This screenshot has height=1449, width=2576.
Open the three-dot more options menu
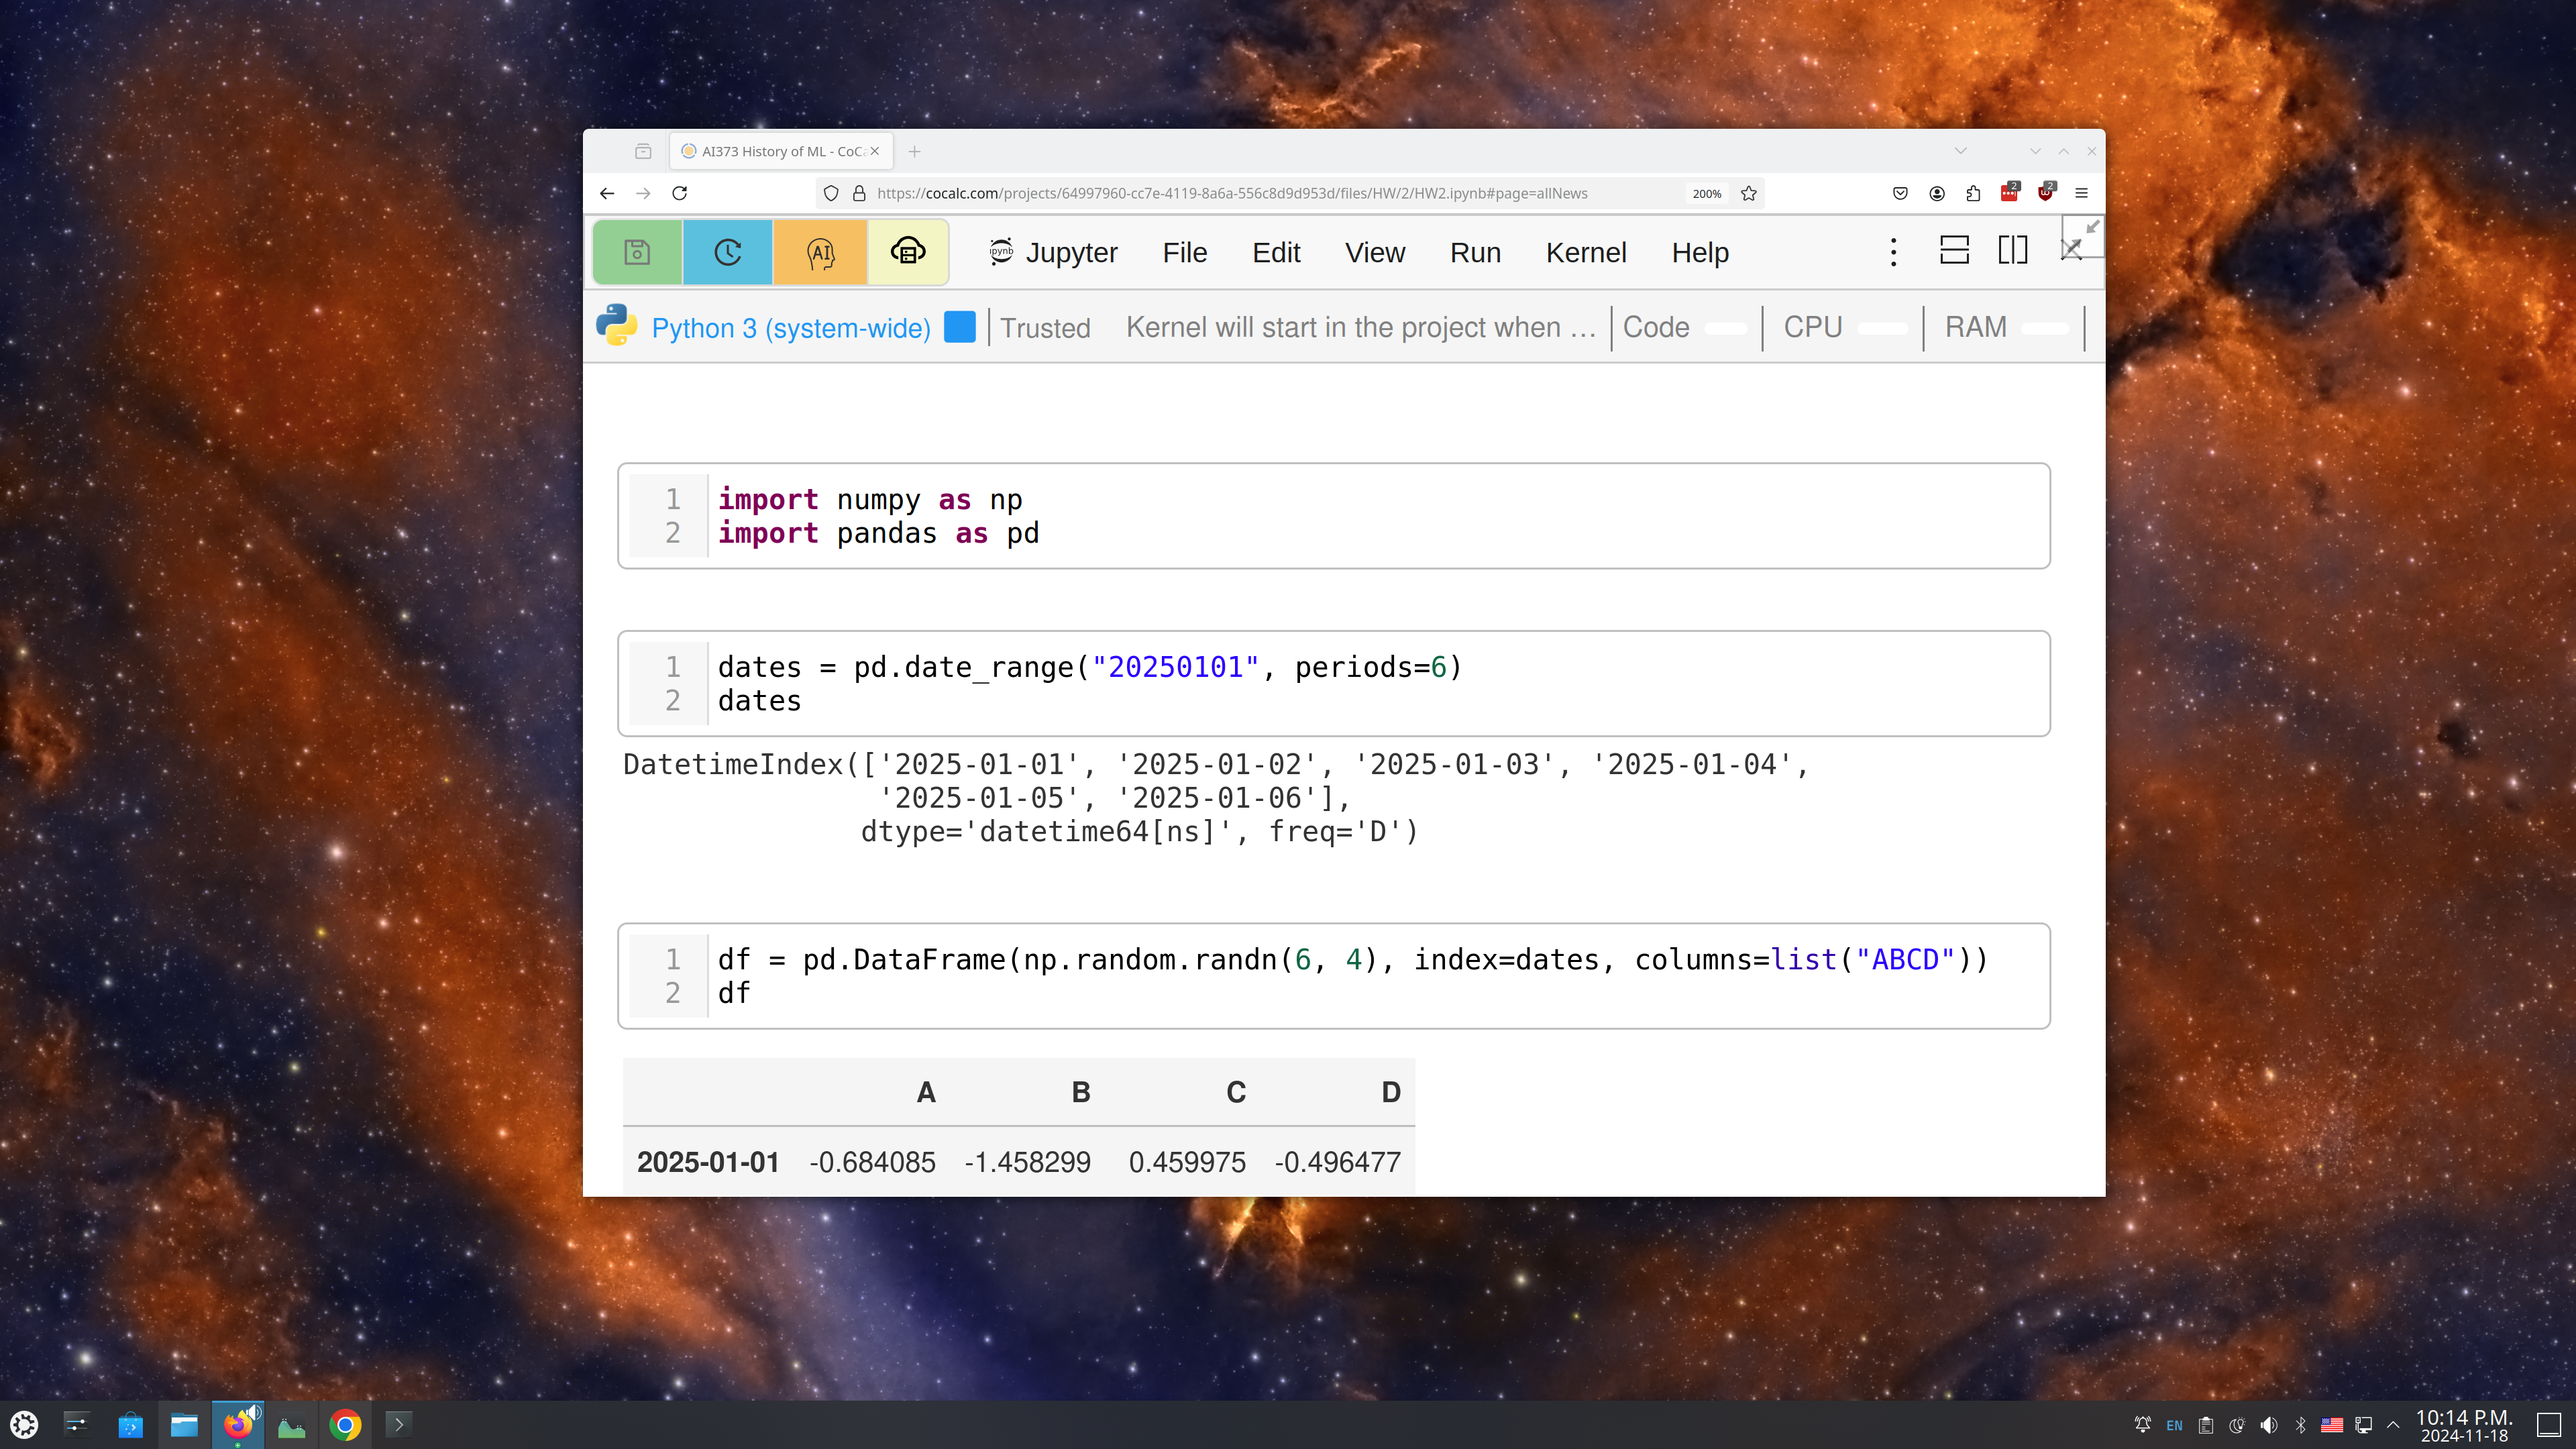pos(1893,252)
